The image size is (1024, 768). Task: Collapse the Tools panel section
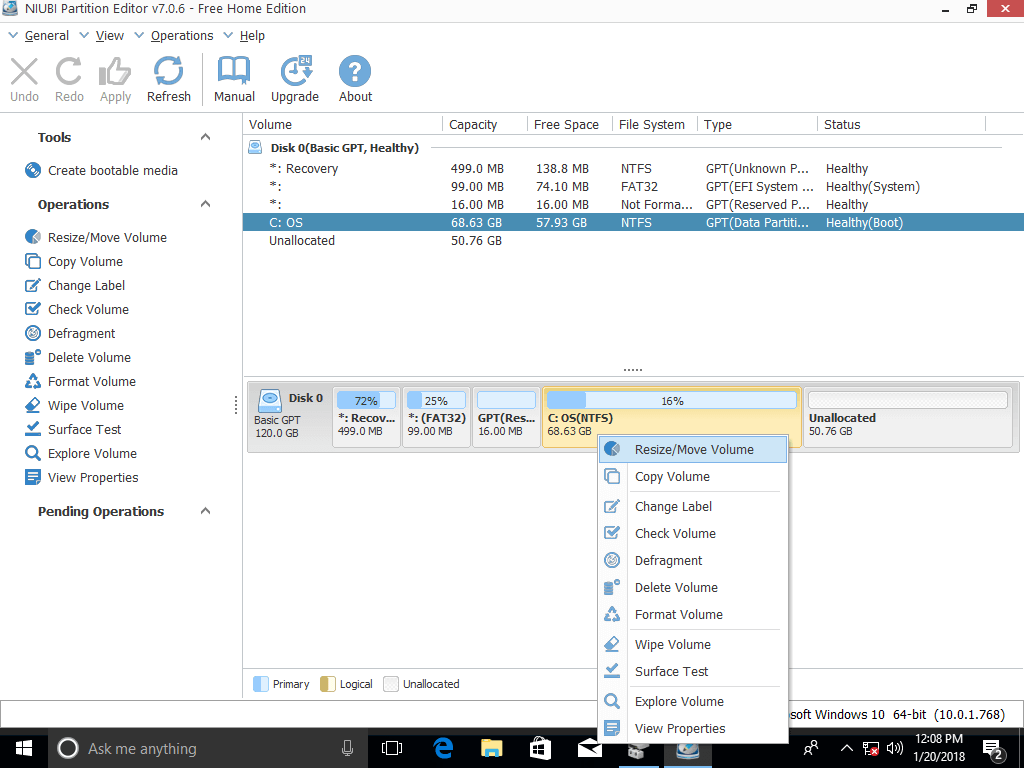point(205,137)
